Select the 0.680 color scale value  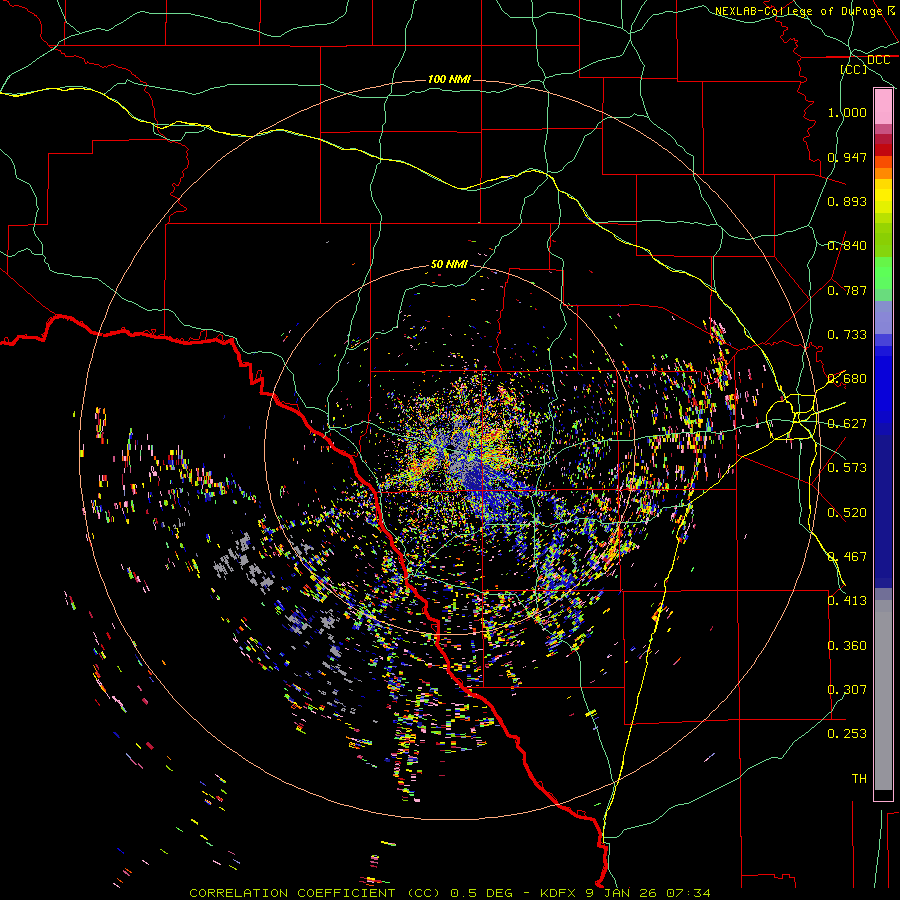click(847, 379)
